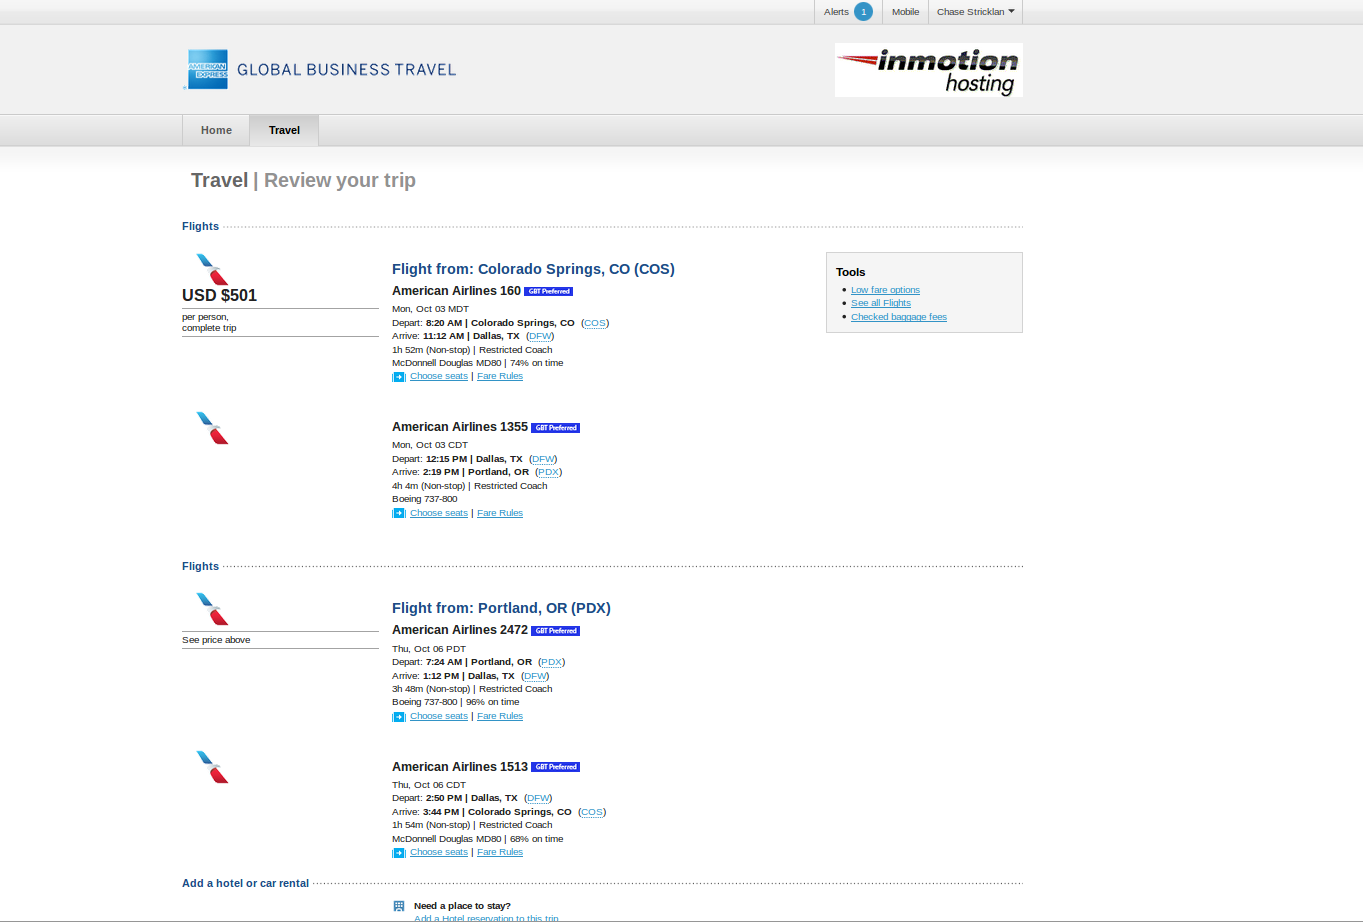Click the seat icon for American Airlines 2472
This screenshot has width=1363, height=922.
(399, 717)
